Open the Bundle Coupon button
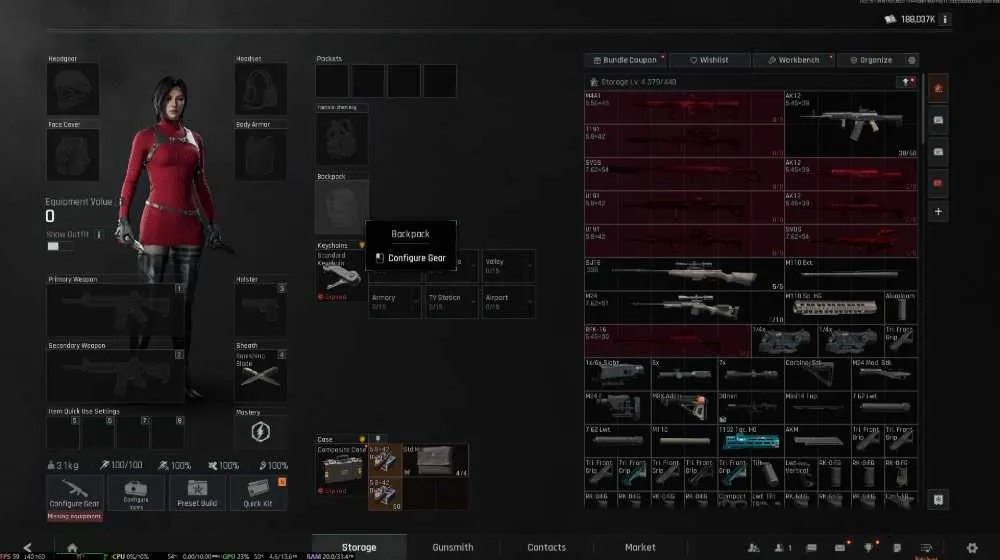The height and width of the screenshot is (560, 1000). click(x=625, y=60)
